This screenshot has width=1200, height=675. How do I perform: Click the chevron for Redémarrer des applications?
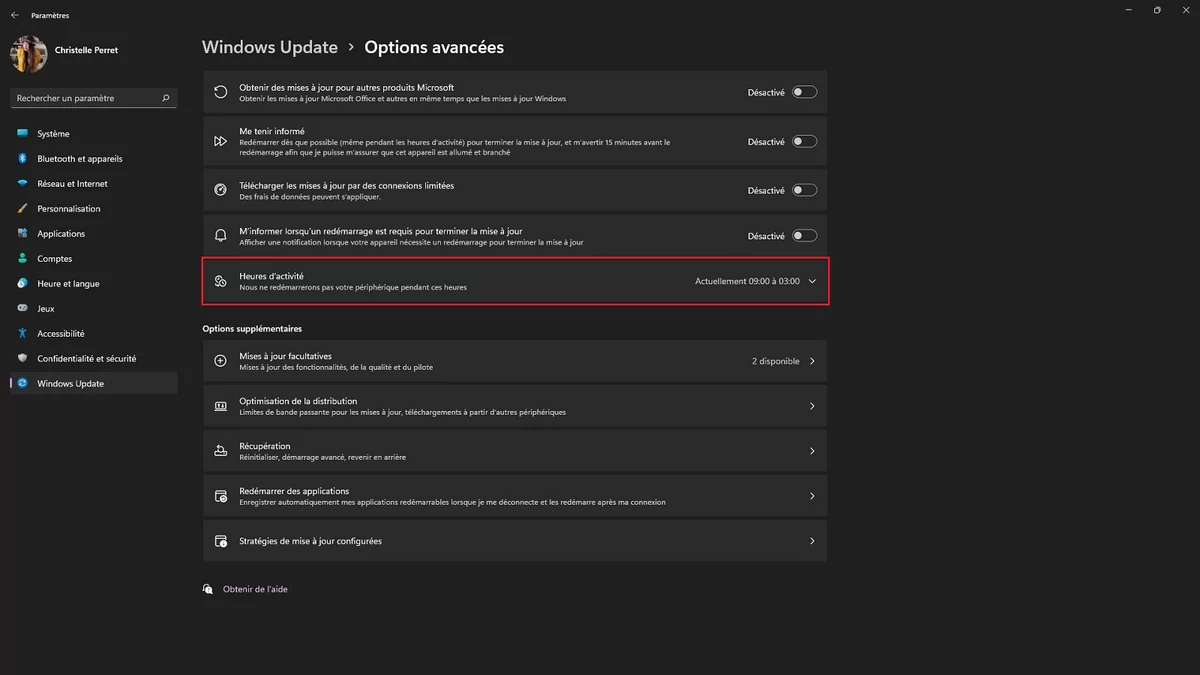812,496
